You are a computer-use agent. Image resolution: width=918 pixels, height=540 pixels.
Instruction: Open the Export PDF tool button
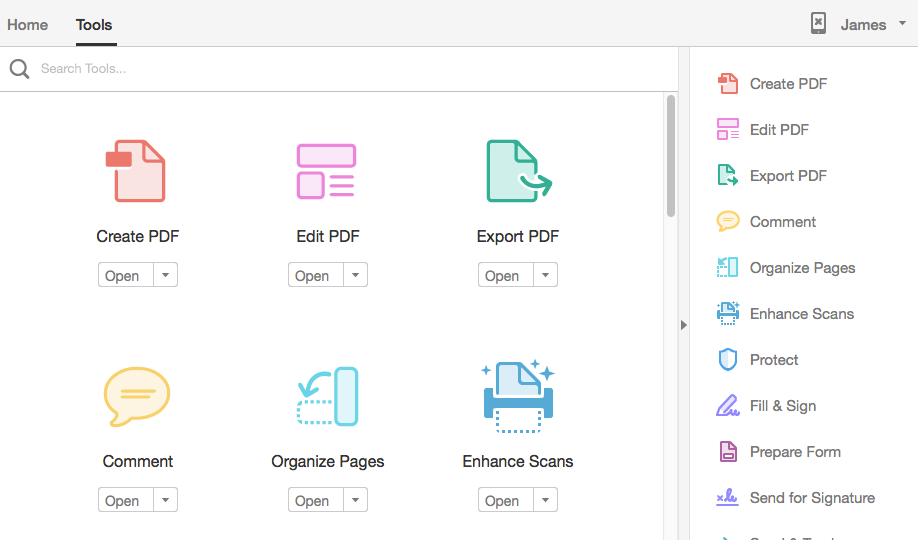(506, 275)
